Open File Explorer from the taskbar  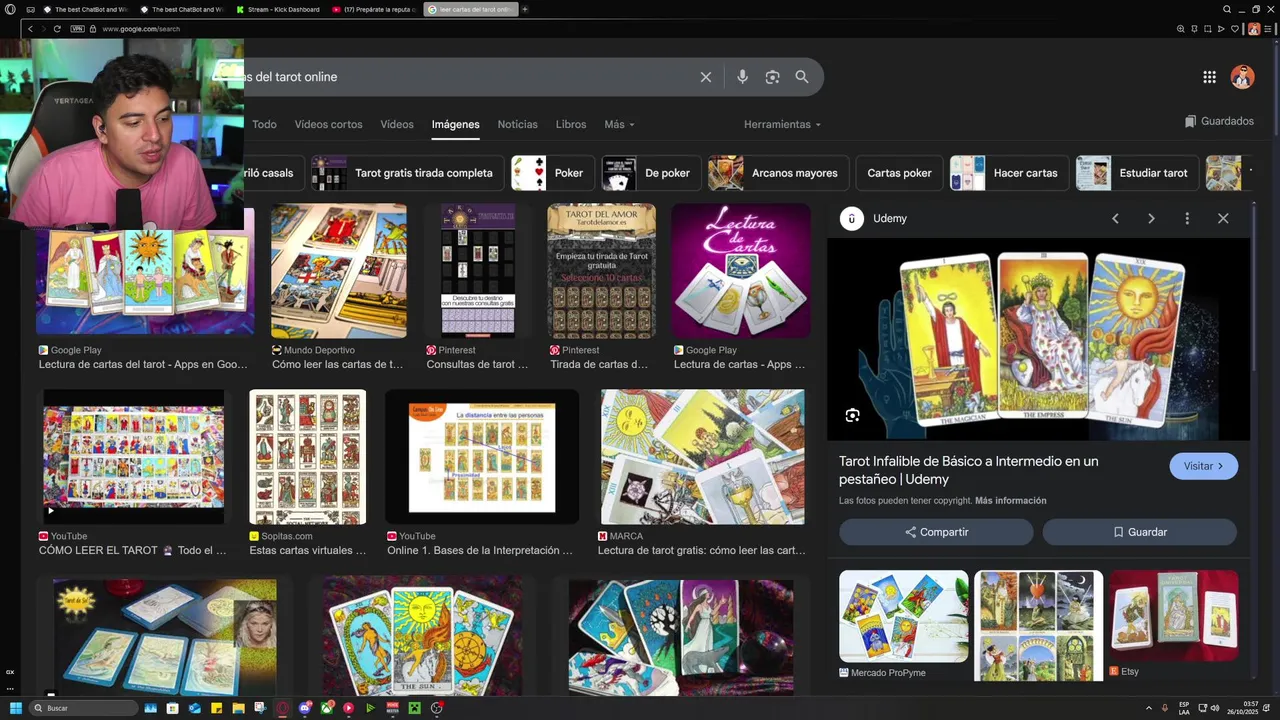pos(239,708)
